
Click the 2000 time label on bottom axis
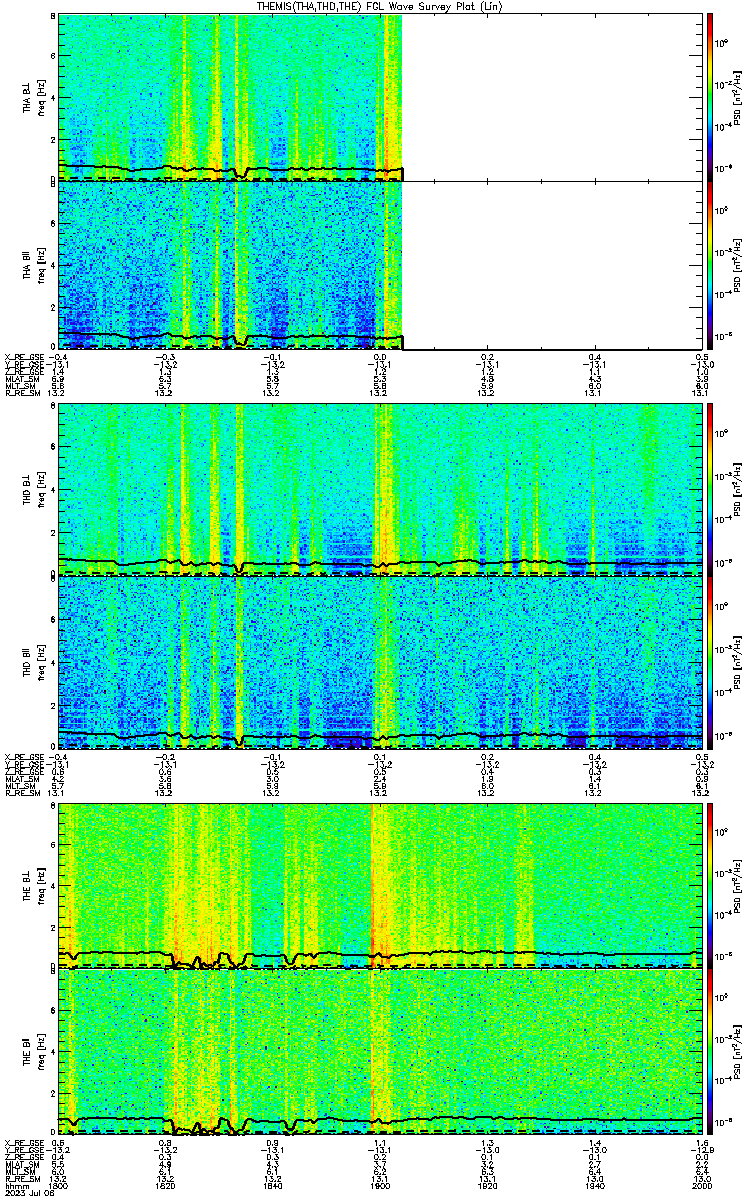point(703,1185)
